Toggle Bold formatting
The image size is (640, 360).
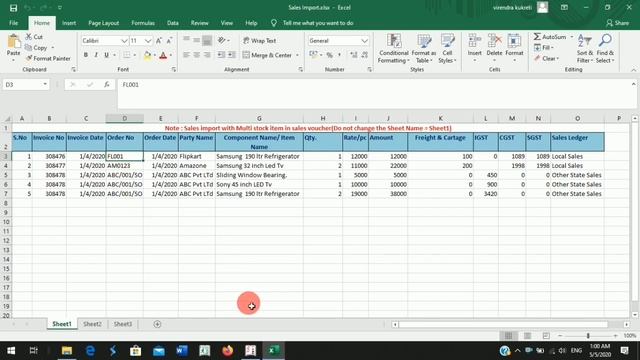(86, 55)
